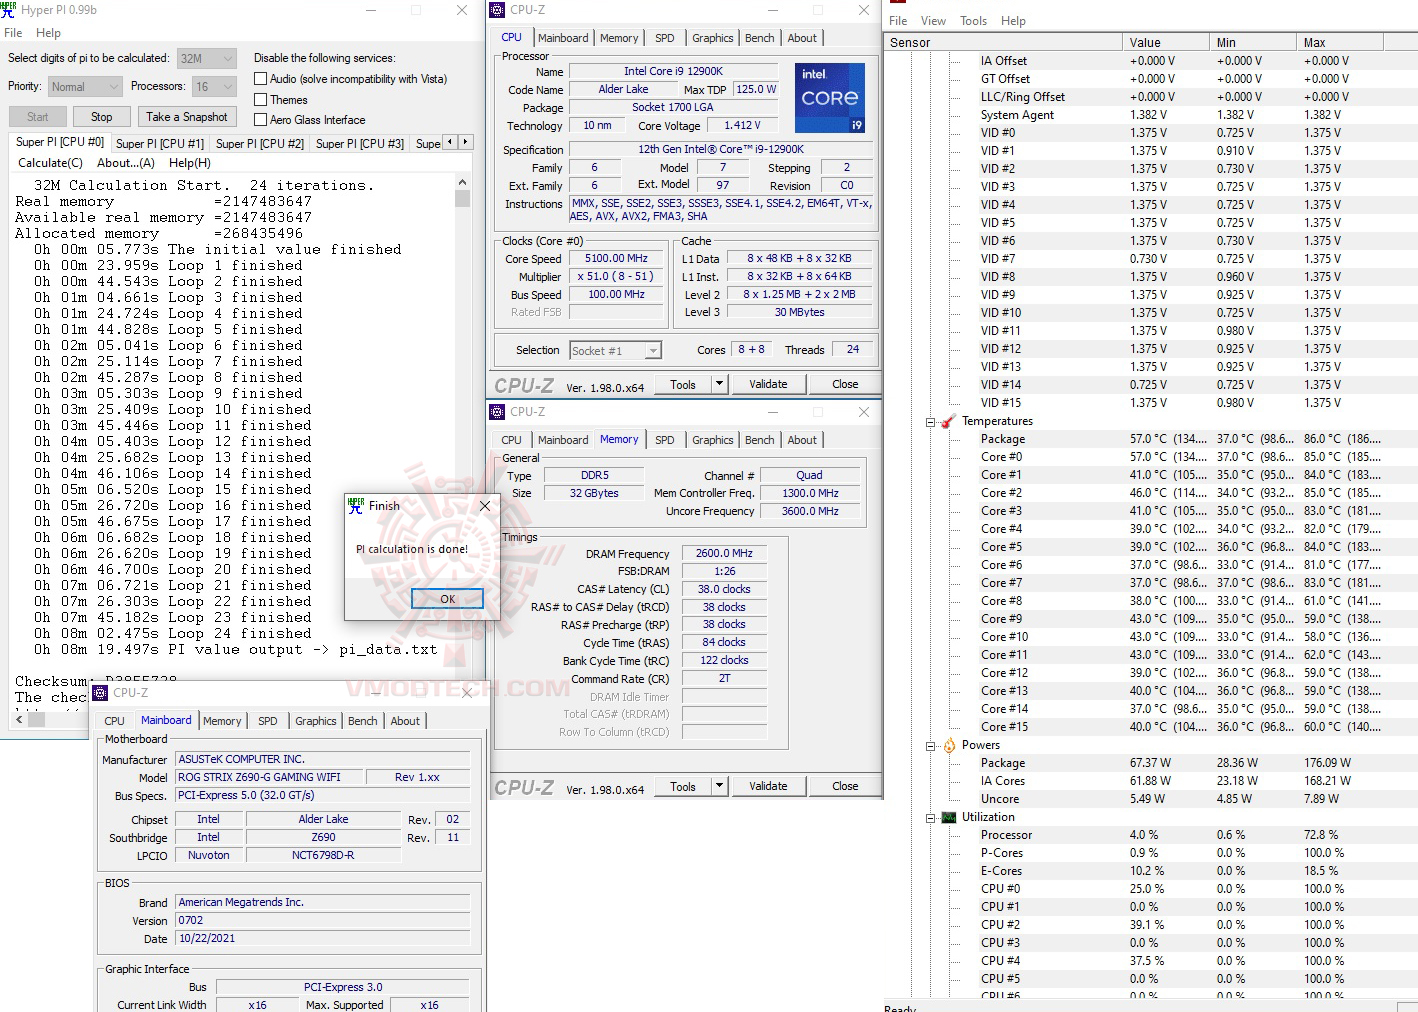Click the CPU-Z icon in the Memory window title
Viewport: 1418px width, 1012px height.
[x=497, y=412]
